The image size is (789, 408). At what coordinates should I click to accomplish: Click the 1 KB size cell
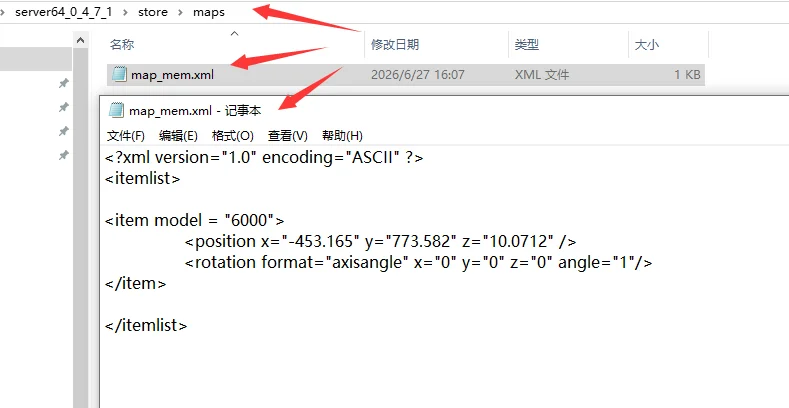click(687, 75)
